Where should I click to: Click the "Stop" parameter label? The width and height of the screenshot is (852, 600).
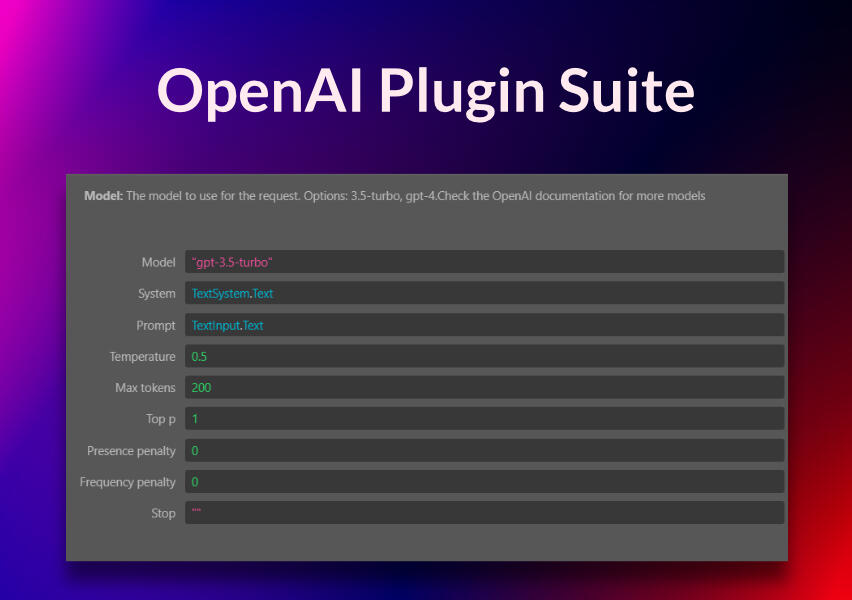163,513
